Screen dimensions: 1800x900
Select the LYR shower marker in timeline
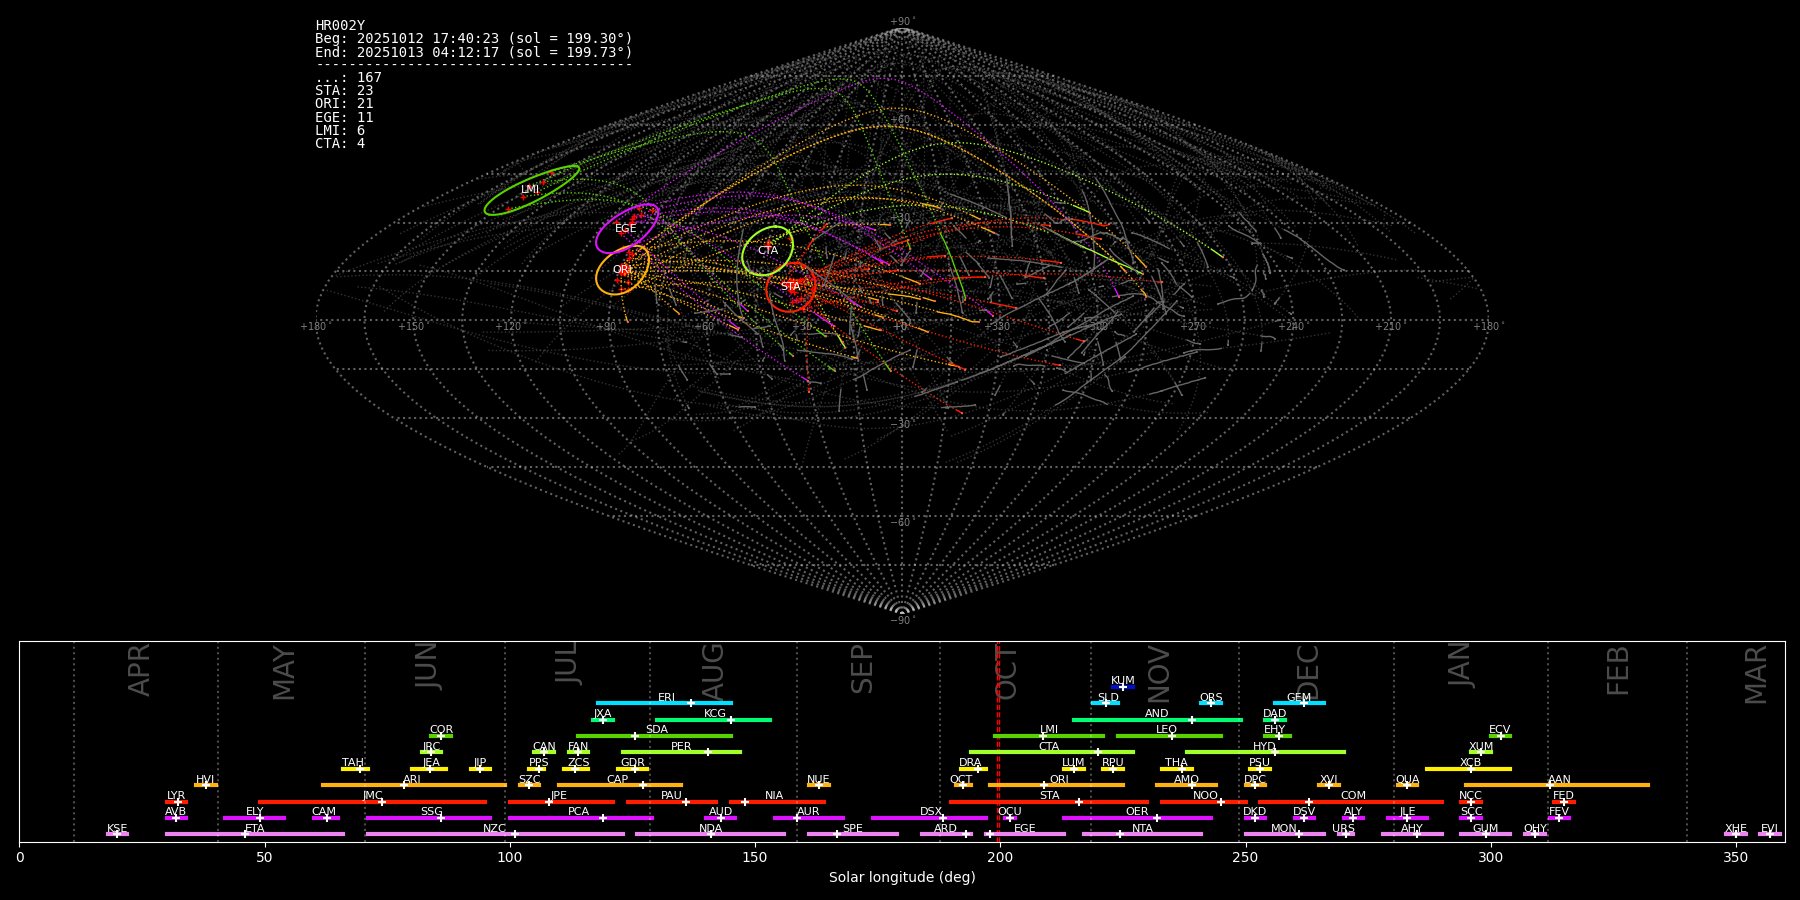coord(176,802)
